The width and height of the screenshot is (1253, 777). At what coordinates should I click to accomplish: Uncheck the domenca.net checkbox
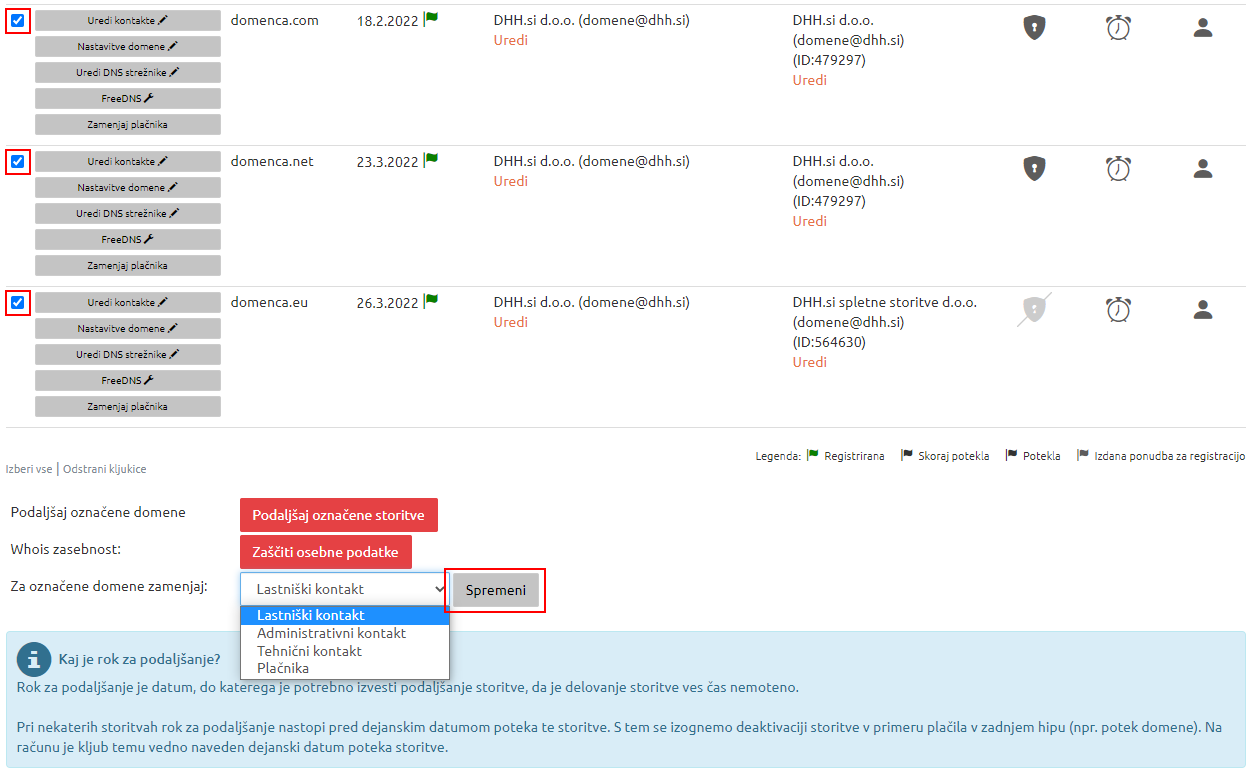[x=18, y=161]
